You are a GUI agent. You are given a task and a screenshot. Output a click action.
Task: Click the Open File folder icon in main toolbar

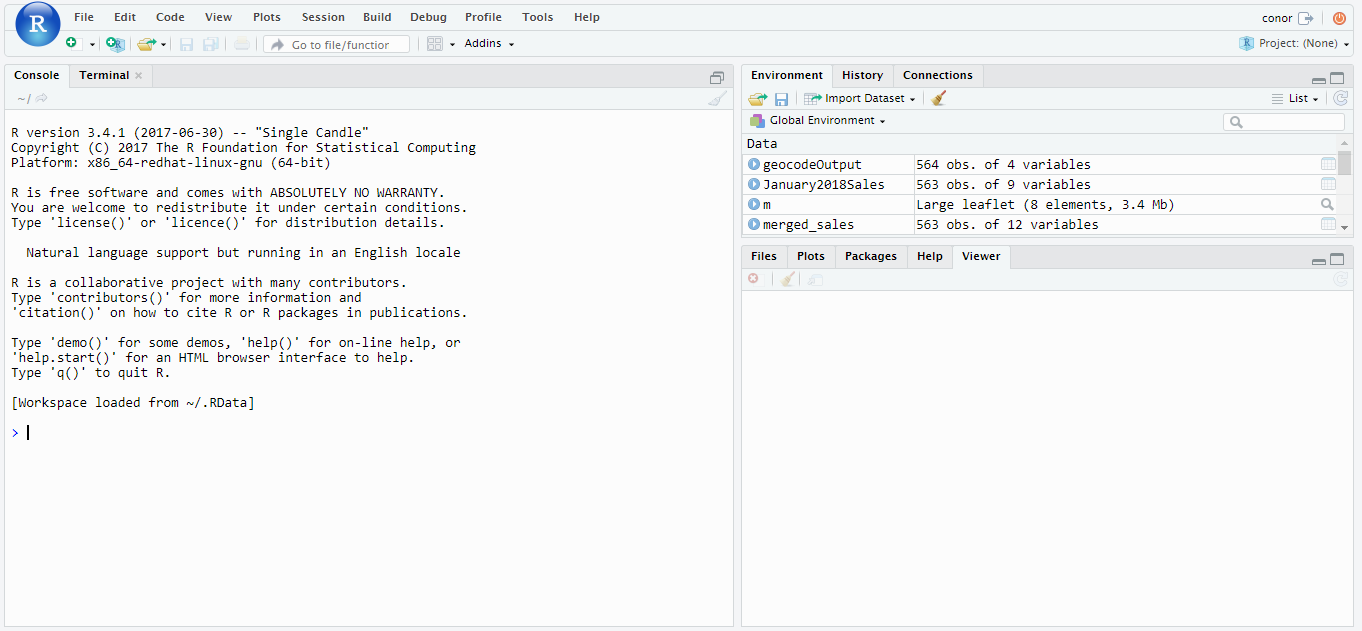(146, 44)
